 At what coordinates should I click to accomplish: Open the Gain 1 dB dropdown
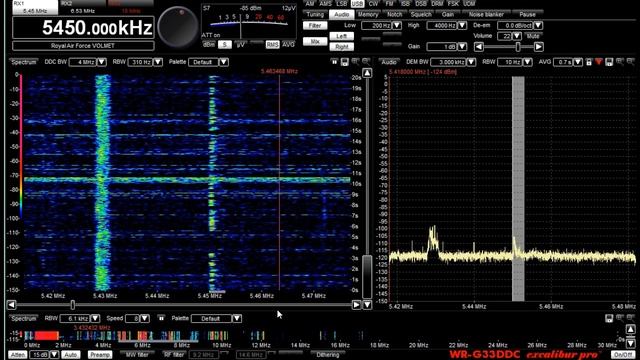(462, 47)
